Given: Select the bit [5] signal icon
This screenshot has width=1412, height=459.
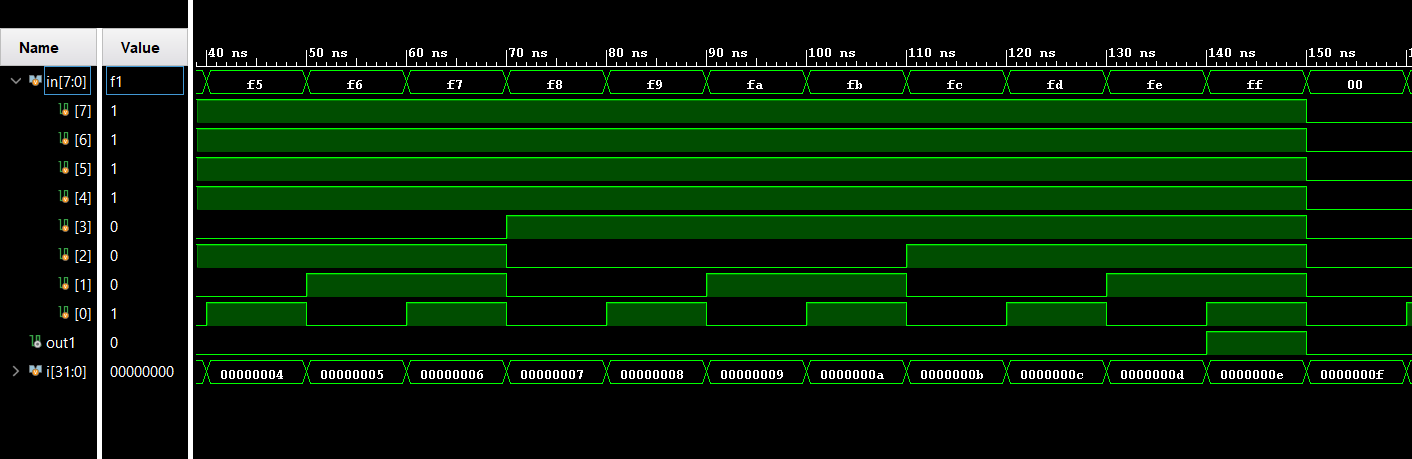Looking at the screenshot, I should tap(65, 168).
